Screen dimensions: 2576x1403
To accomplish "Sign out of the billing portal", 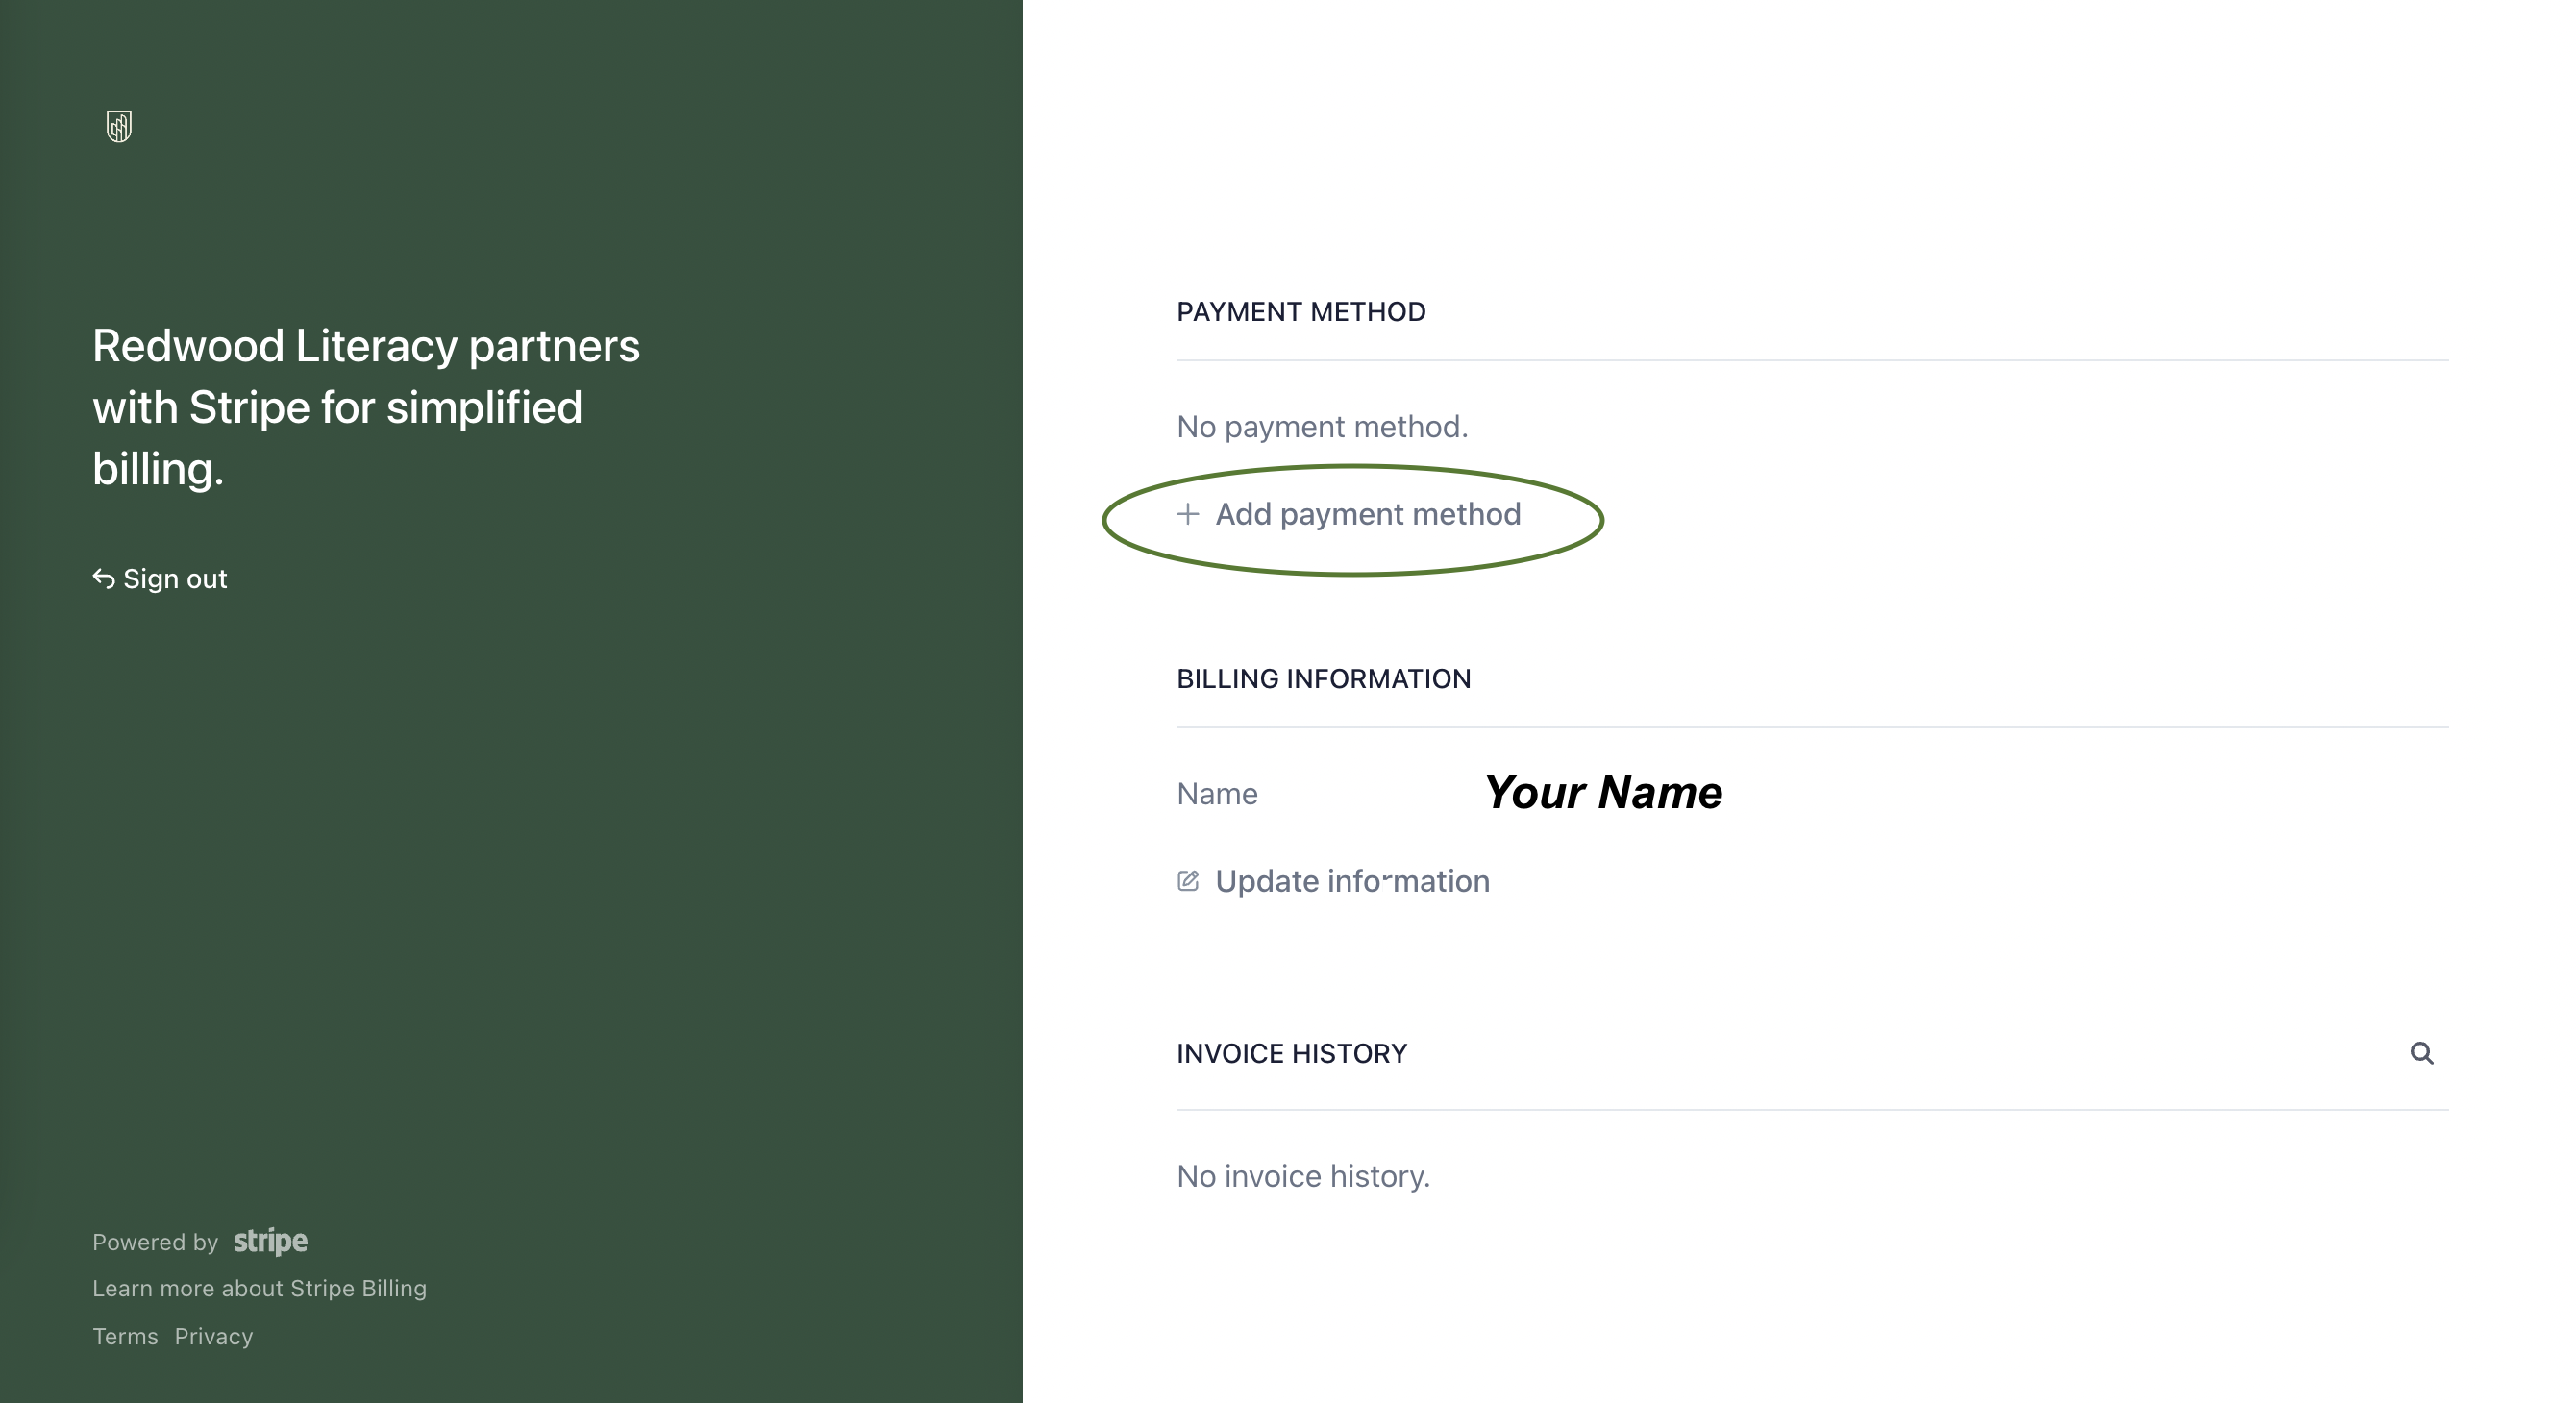I will click(x=160, y=579).
